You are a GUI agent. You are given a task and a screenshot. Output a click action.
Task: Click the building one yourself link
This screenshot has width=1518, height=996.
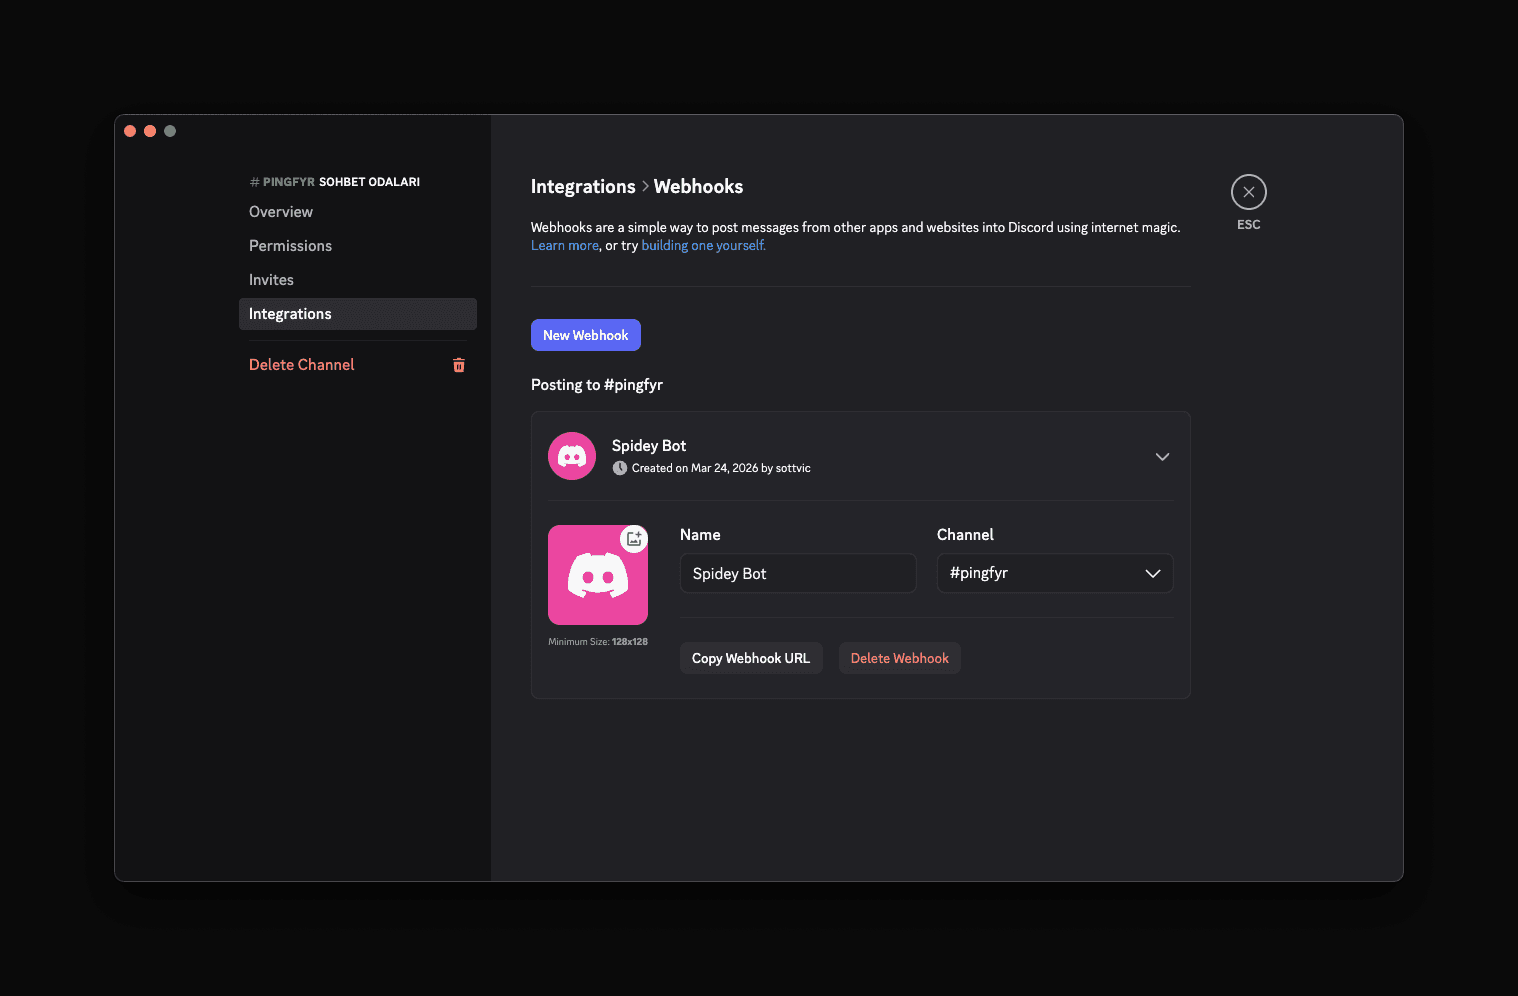tap(702, 245)
